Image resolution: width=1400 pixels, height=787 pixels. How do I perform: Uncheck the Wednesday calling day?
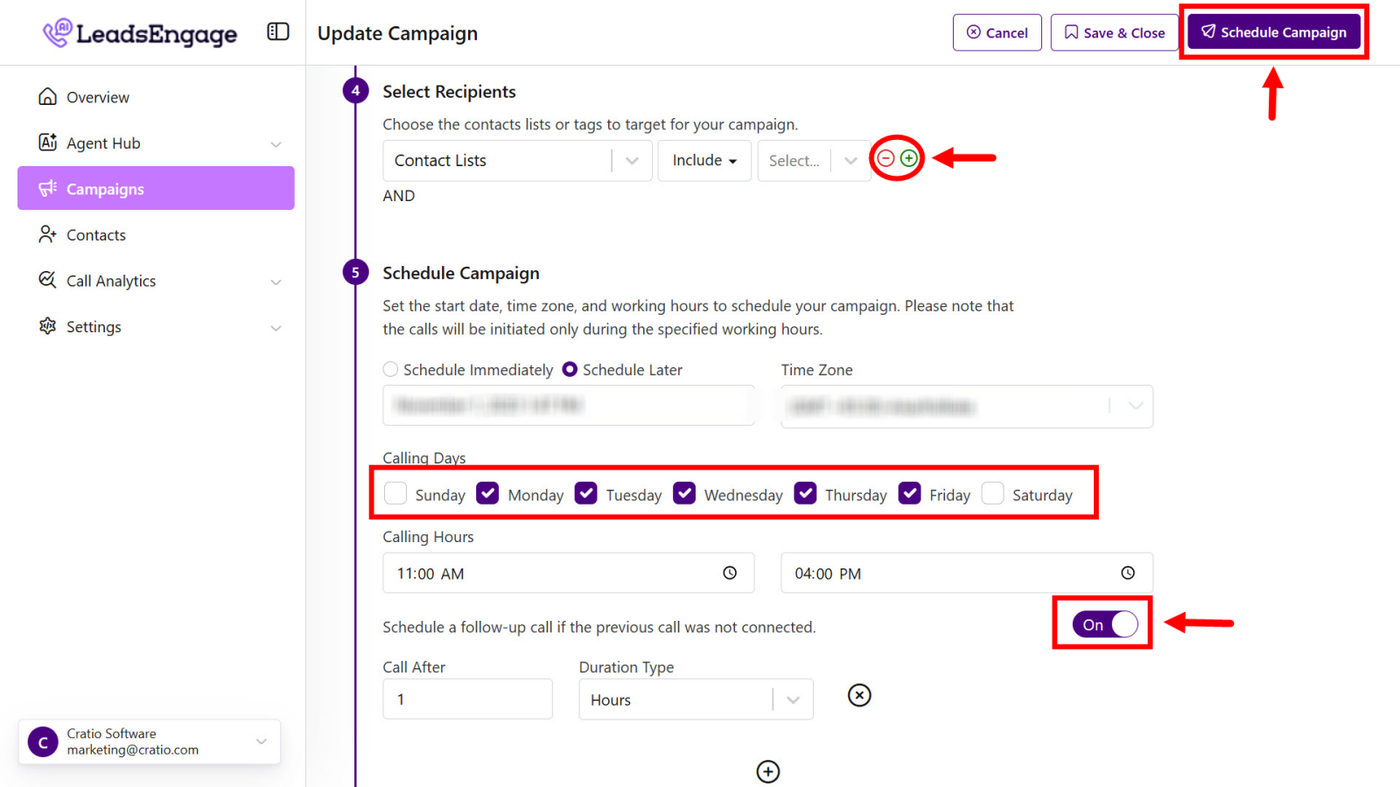(x=685, y=494)
